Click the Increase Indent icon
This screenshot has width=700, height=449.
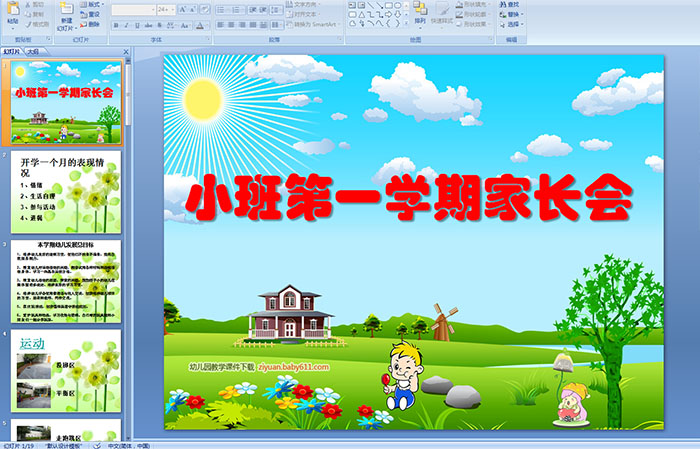pos(263,10)
